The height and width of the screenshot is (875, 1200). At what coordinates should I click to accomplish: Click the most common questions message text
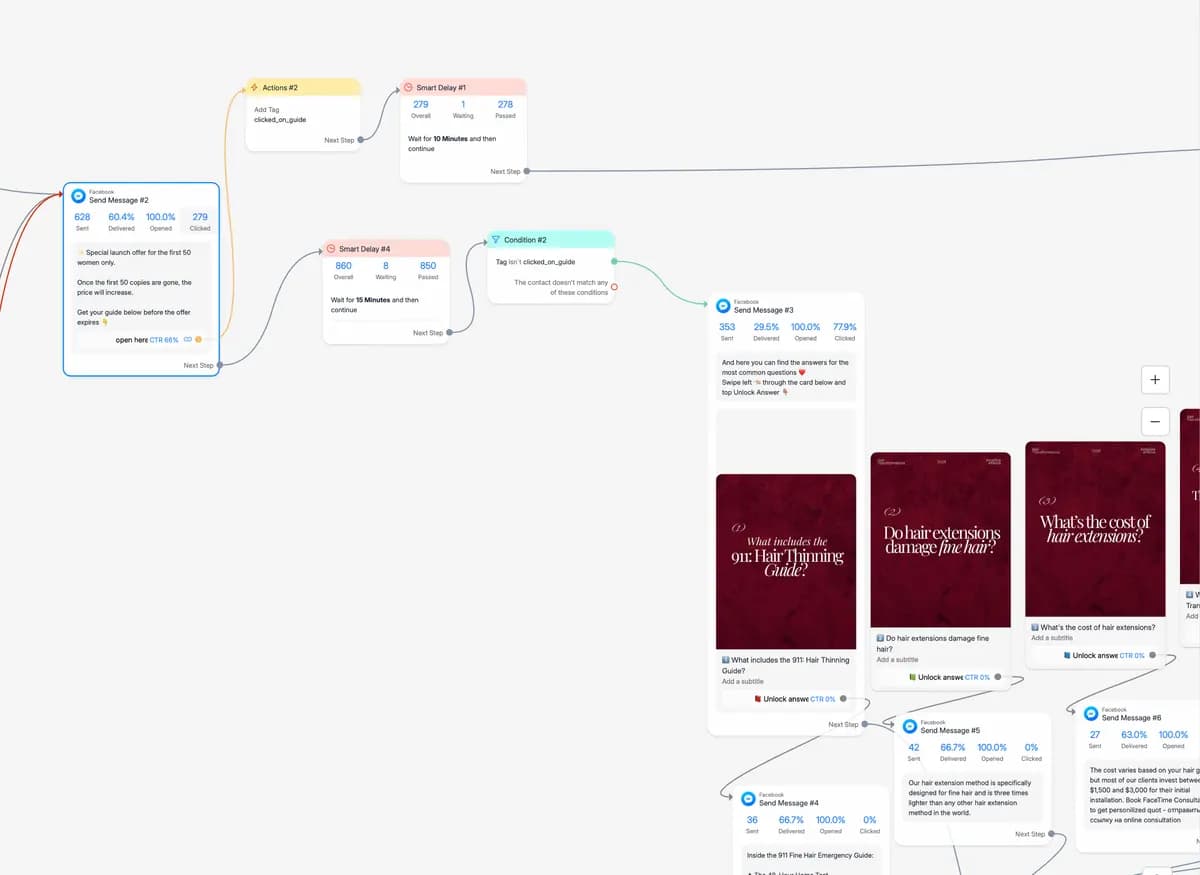point(785,377)
